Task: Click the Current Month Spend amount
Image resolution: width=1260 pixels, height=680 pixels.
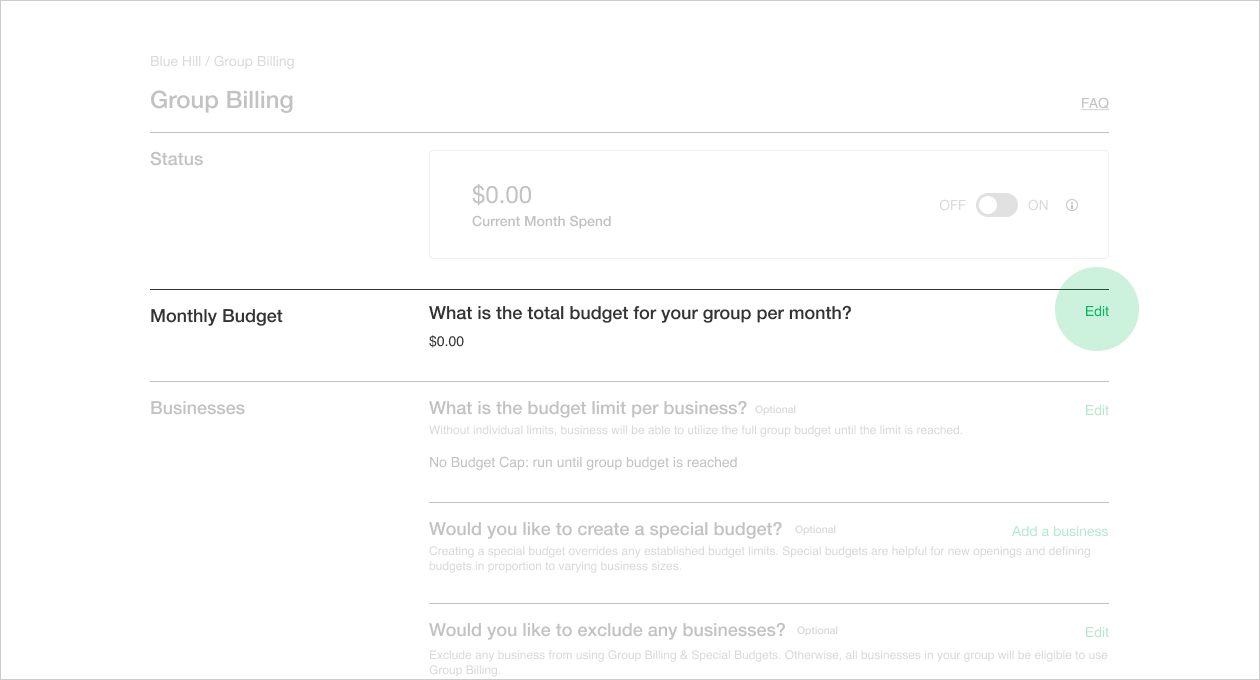Action: tap(502, 194)
